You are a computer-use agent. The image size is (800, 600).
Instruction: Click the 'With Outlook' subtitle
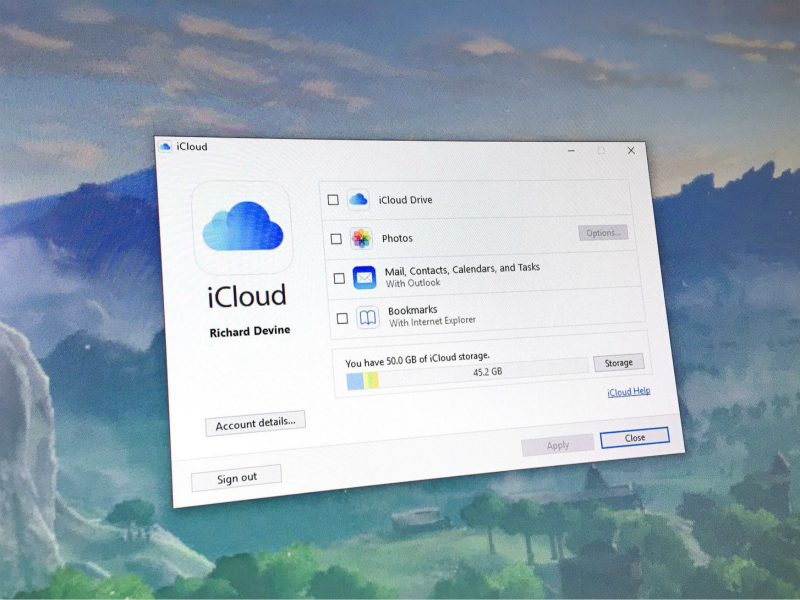[x=413, y=283]
